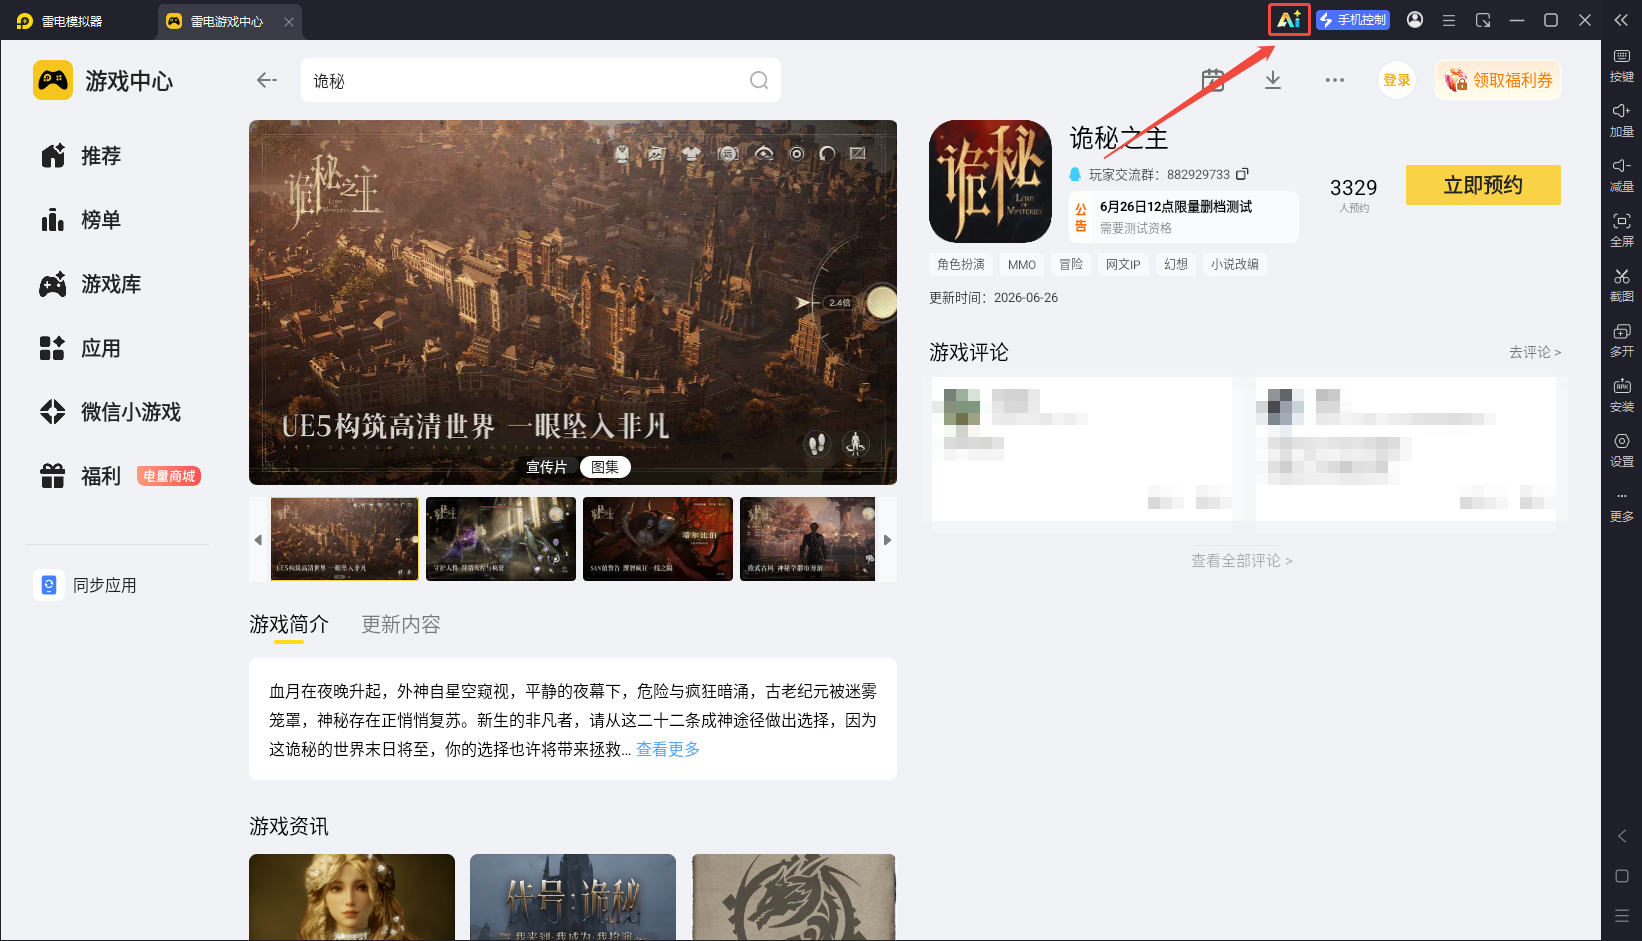Open the calendar reservation icon
The image size is (1642, 941).
[x=1213, y=80]
